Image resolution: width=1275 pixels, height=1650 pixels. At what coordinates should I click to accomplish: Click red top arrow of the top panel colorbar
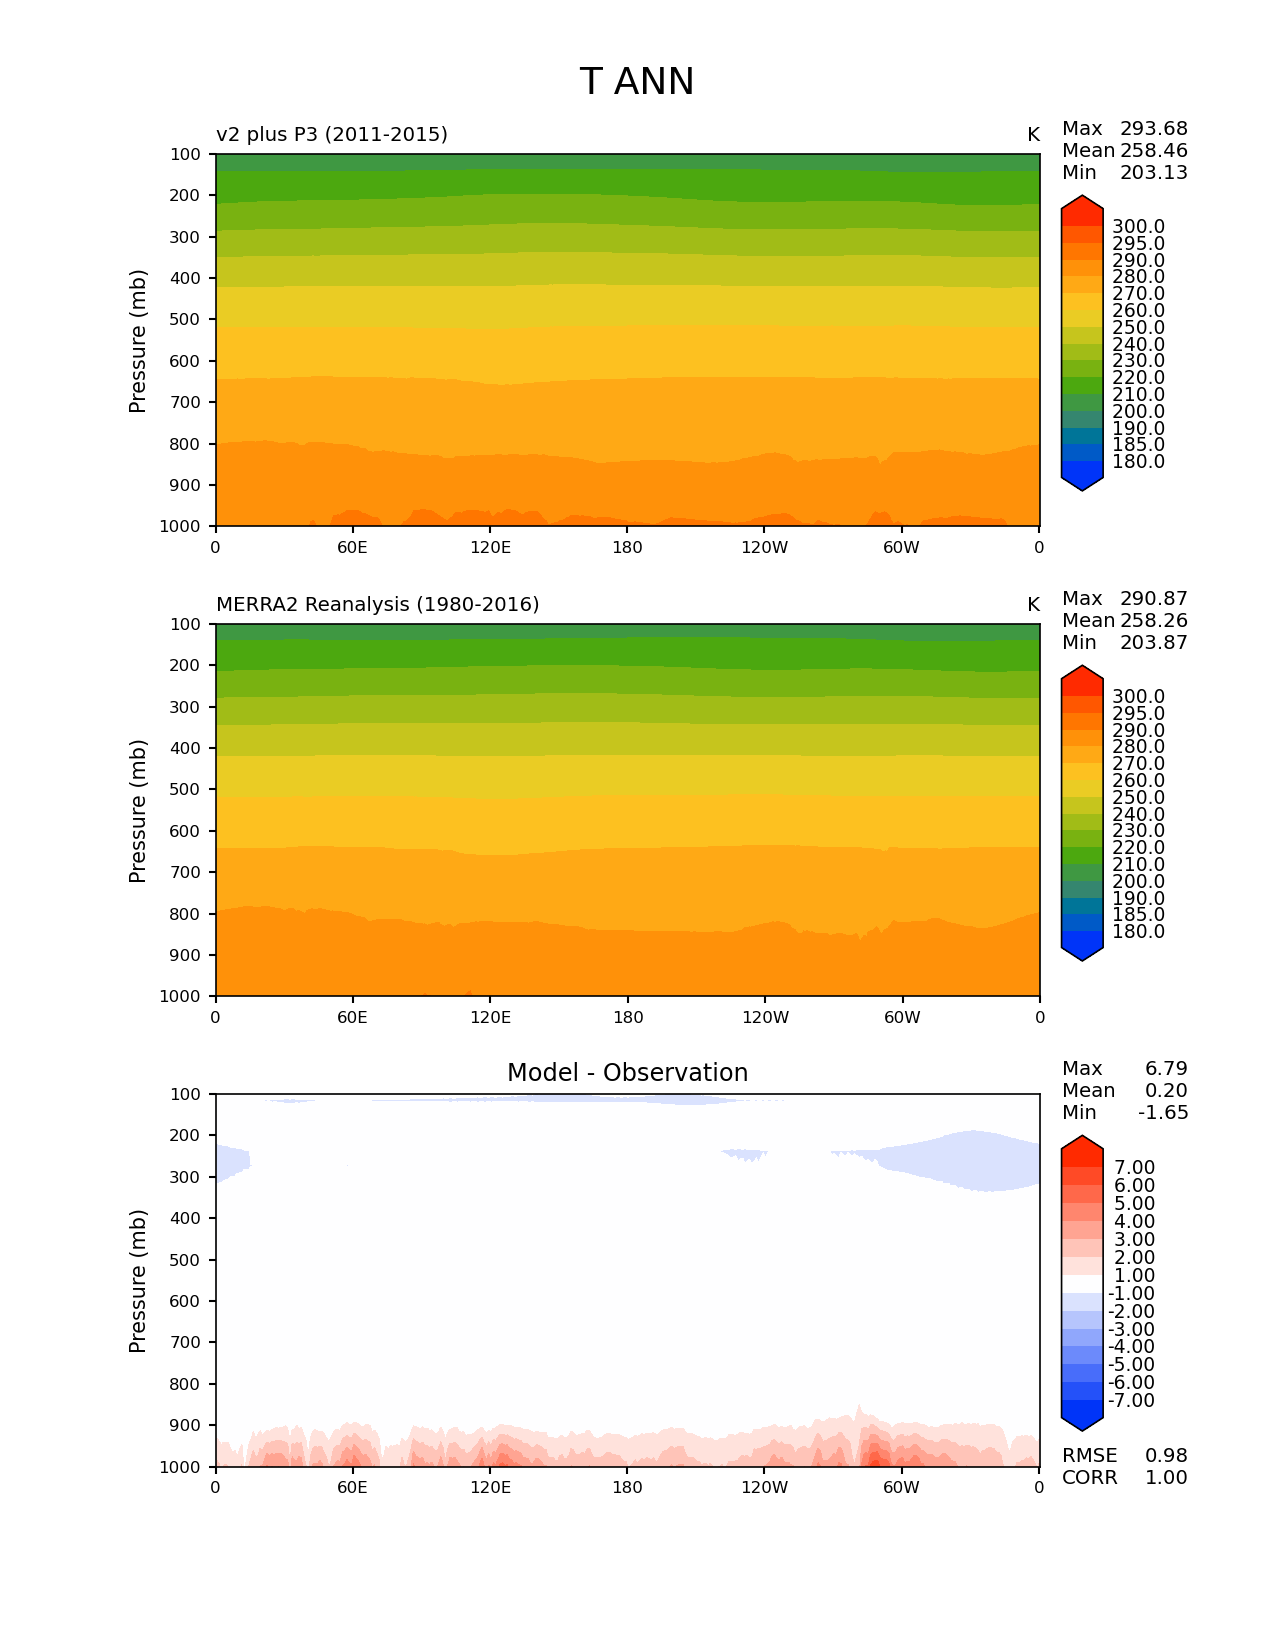pyautogui.click(x=1081, y=210)
